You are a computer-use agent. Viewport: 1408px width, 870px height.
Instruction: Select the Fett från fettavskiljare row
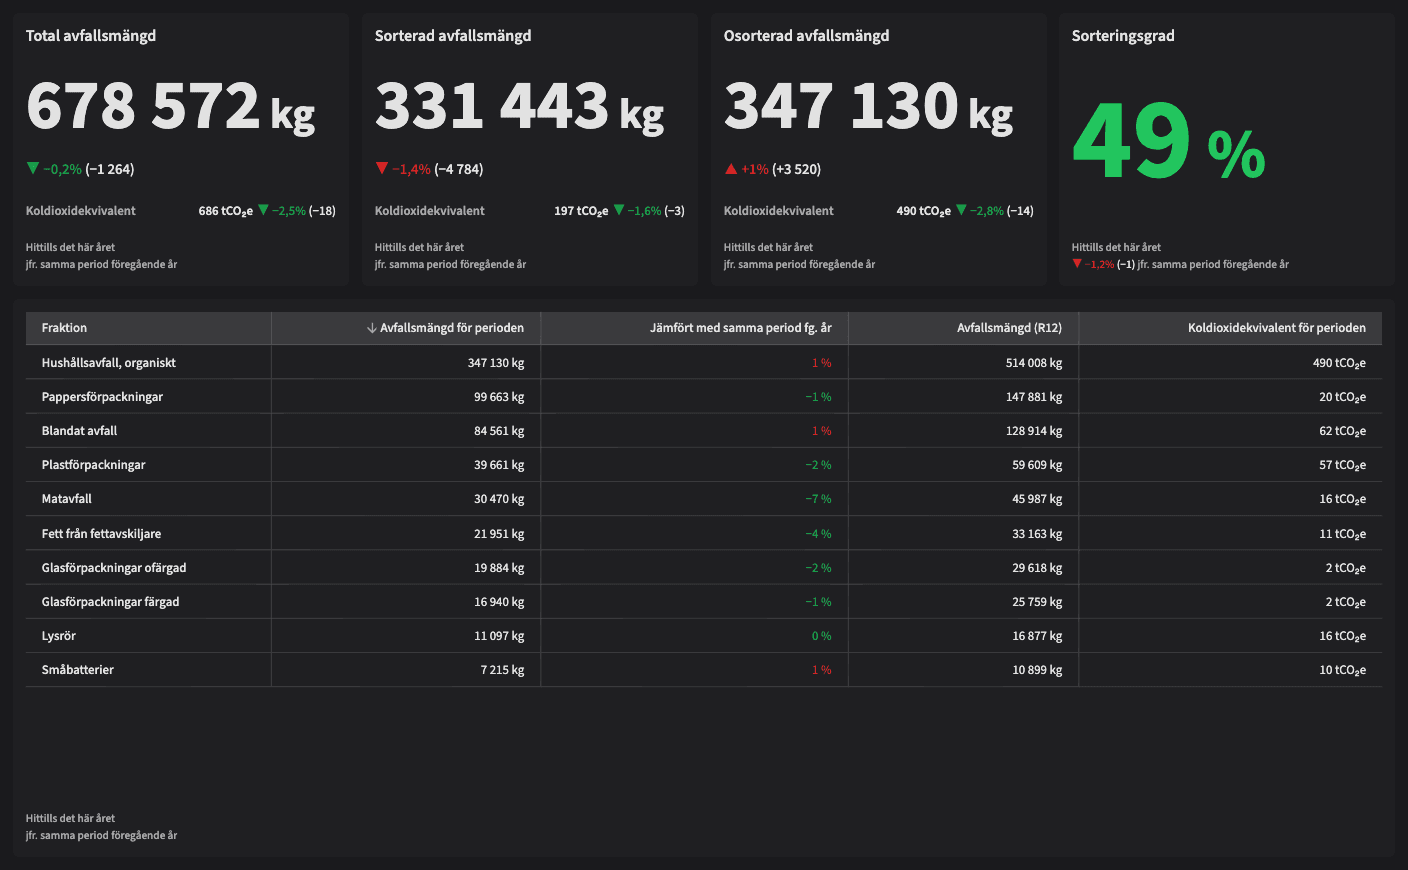tap(101, 534)
